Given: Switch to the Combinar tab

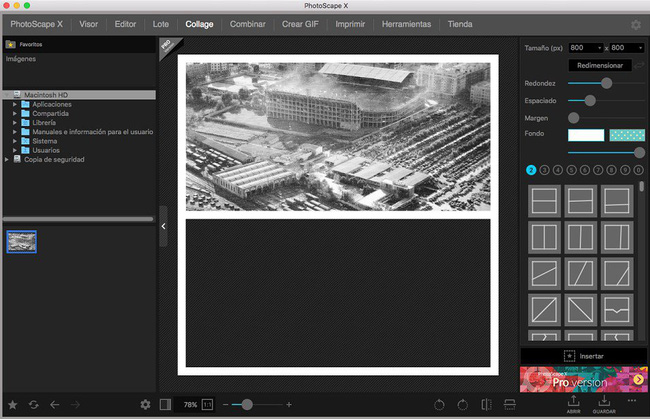Looking at the screenshot, I should 247,24.
